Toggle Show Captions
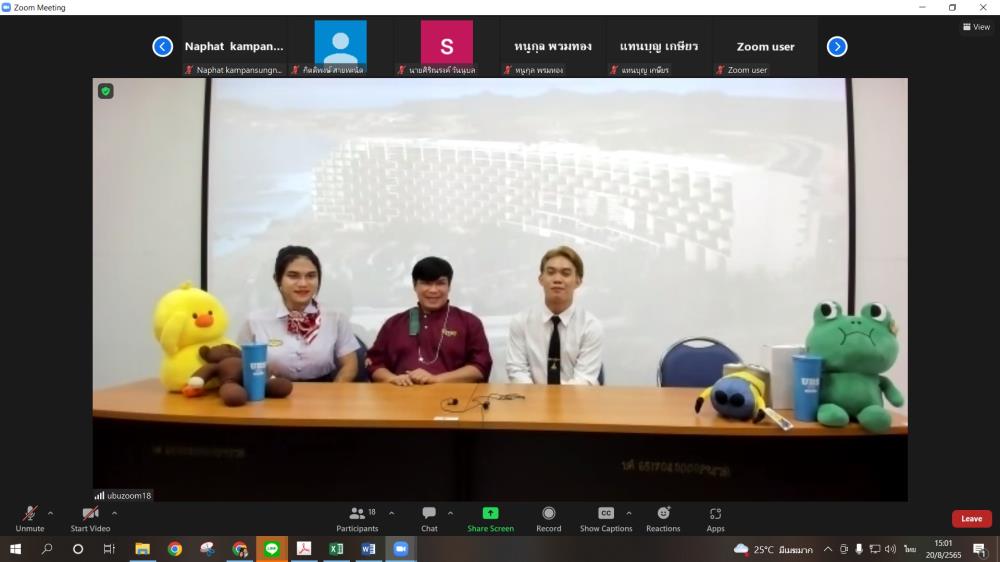The image size is (1000, 562). [606, 519]
